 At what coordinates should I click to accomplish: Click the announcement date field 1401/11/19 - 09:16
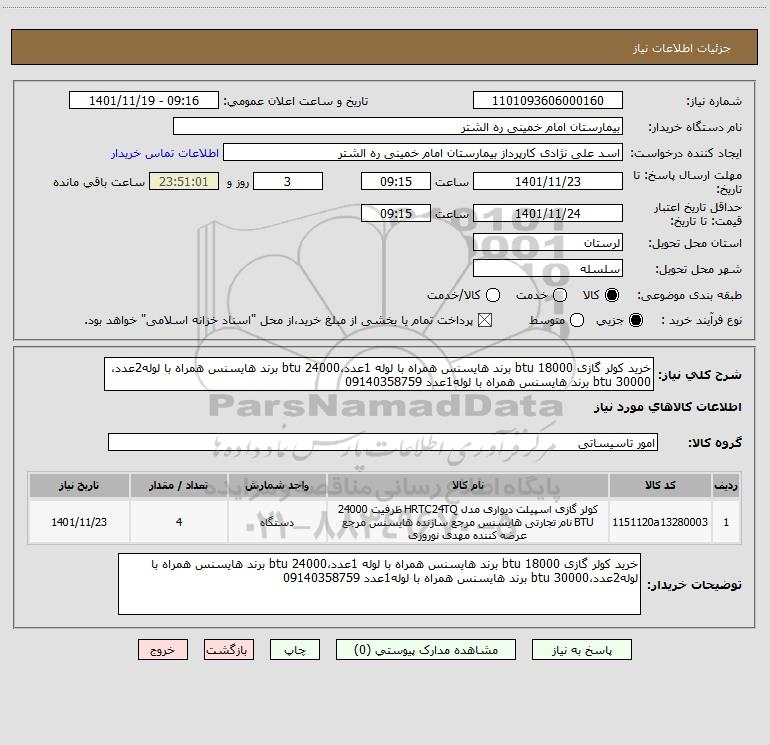tap(144, 101)
